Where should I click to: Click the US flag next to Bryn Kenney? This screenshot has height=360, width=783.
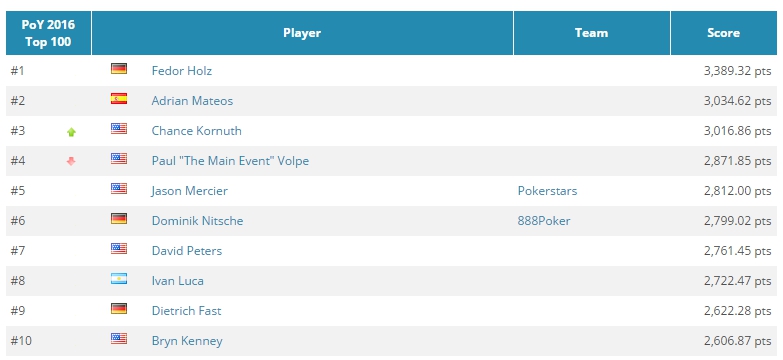pyautogui.click(x=119, y=339)
